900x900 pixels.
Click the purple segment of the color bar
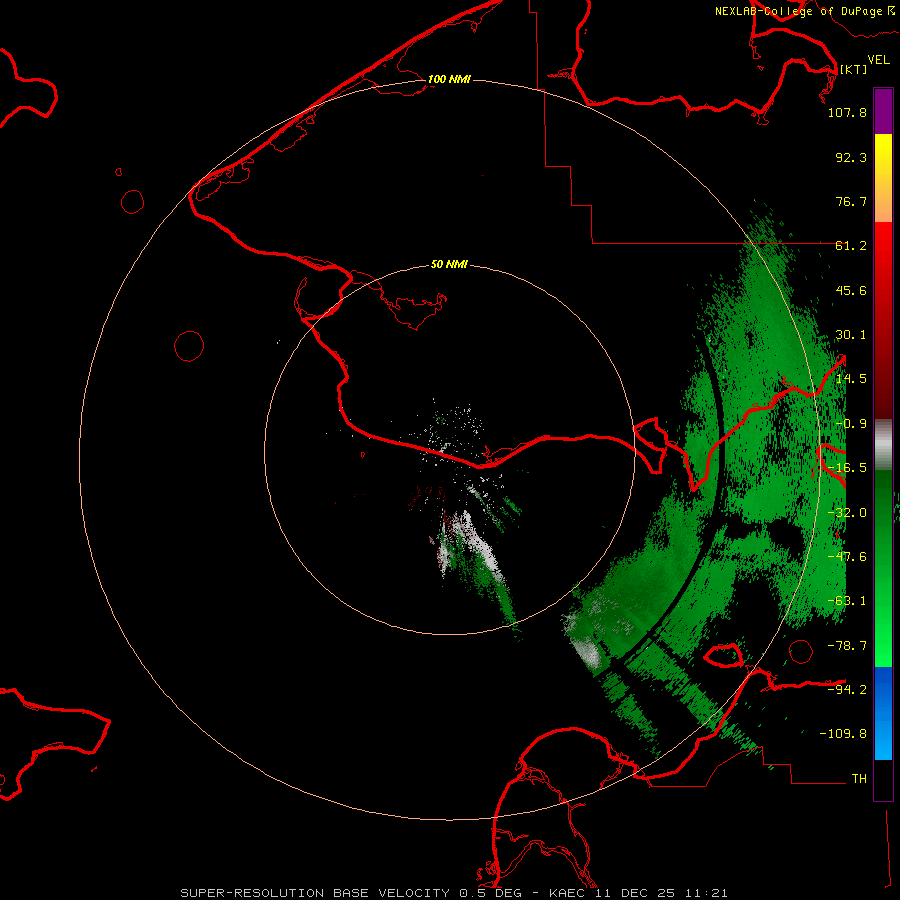point(883,111)
